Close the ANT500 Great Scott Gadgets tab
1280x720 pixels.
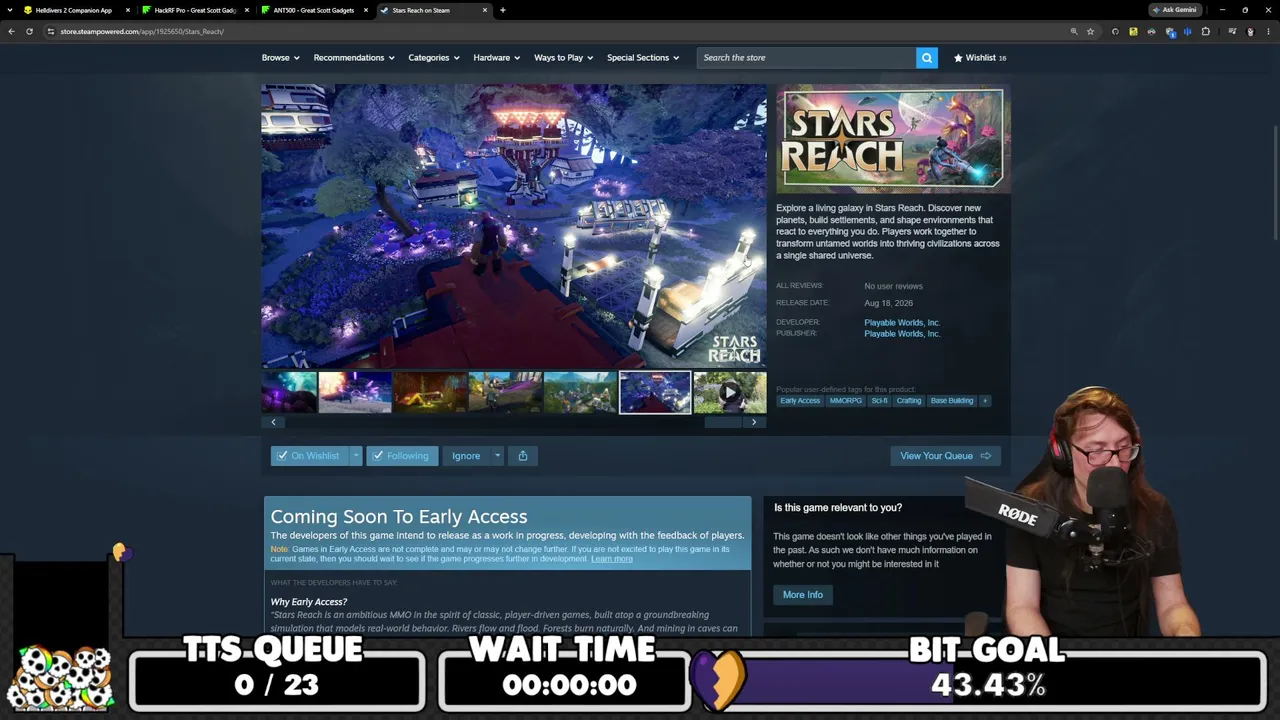tap(366, 10)
